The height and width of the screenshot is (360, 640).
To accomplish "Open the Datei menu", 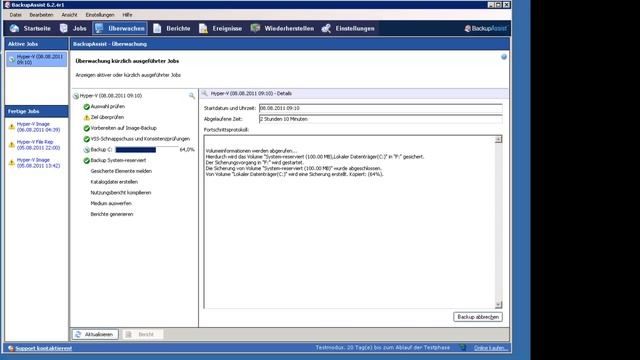I will [x=16, y=15].
